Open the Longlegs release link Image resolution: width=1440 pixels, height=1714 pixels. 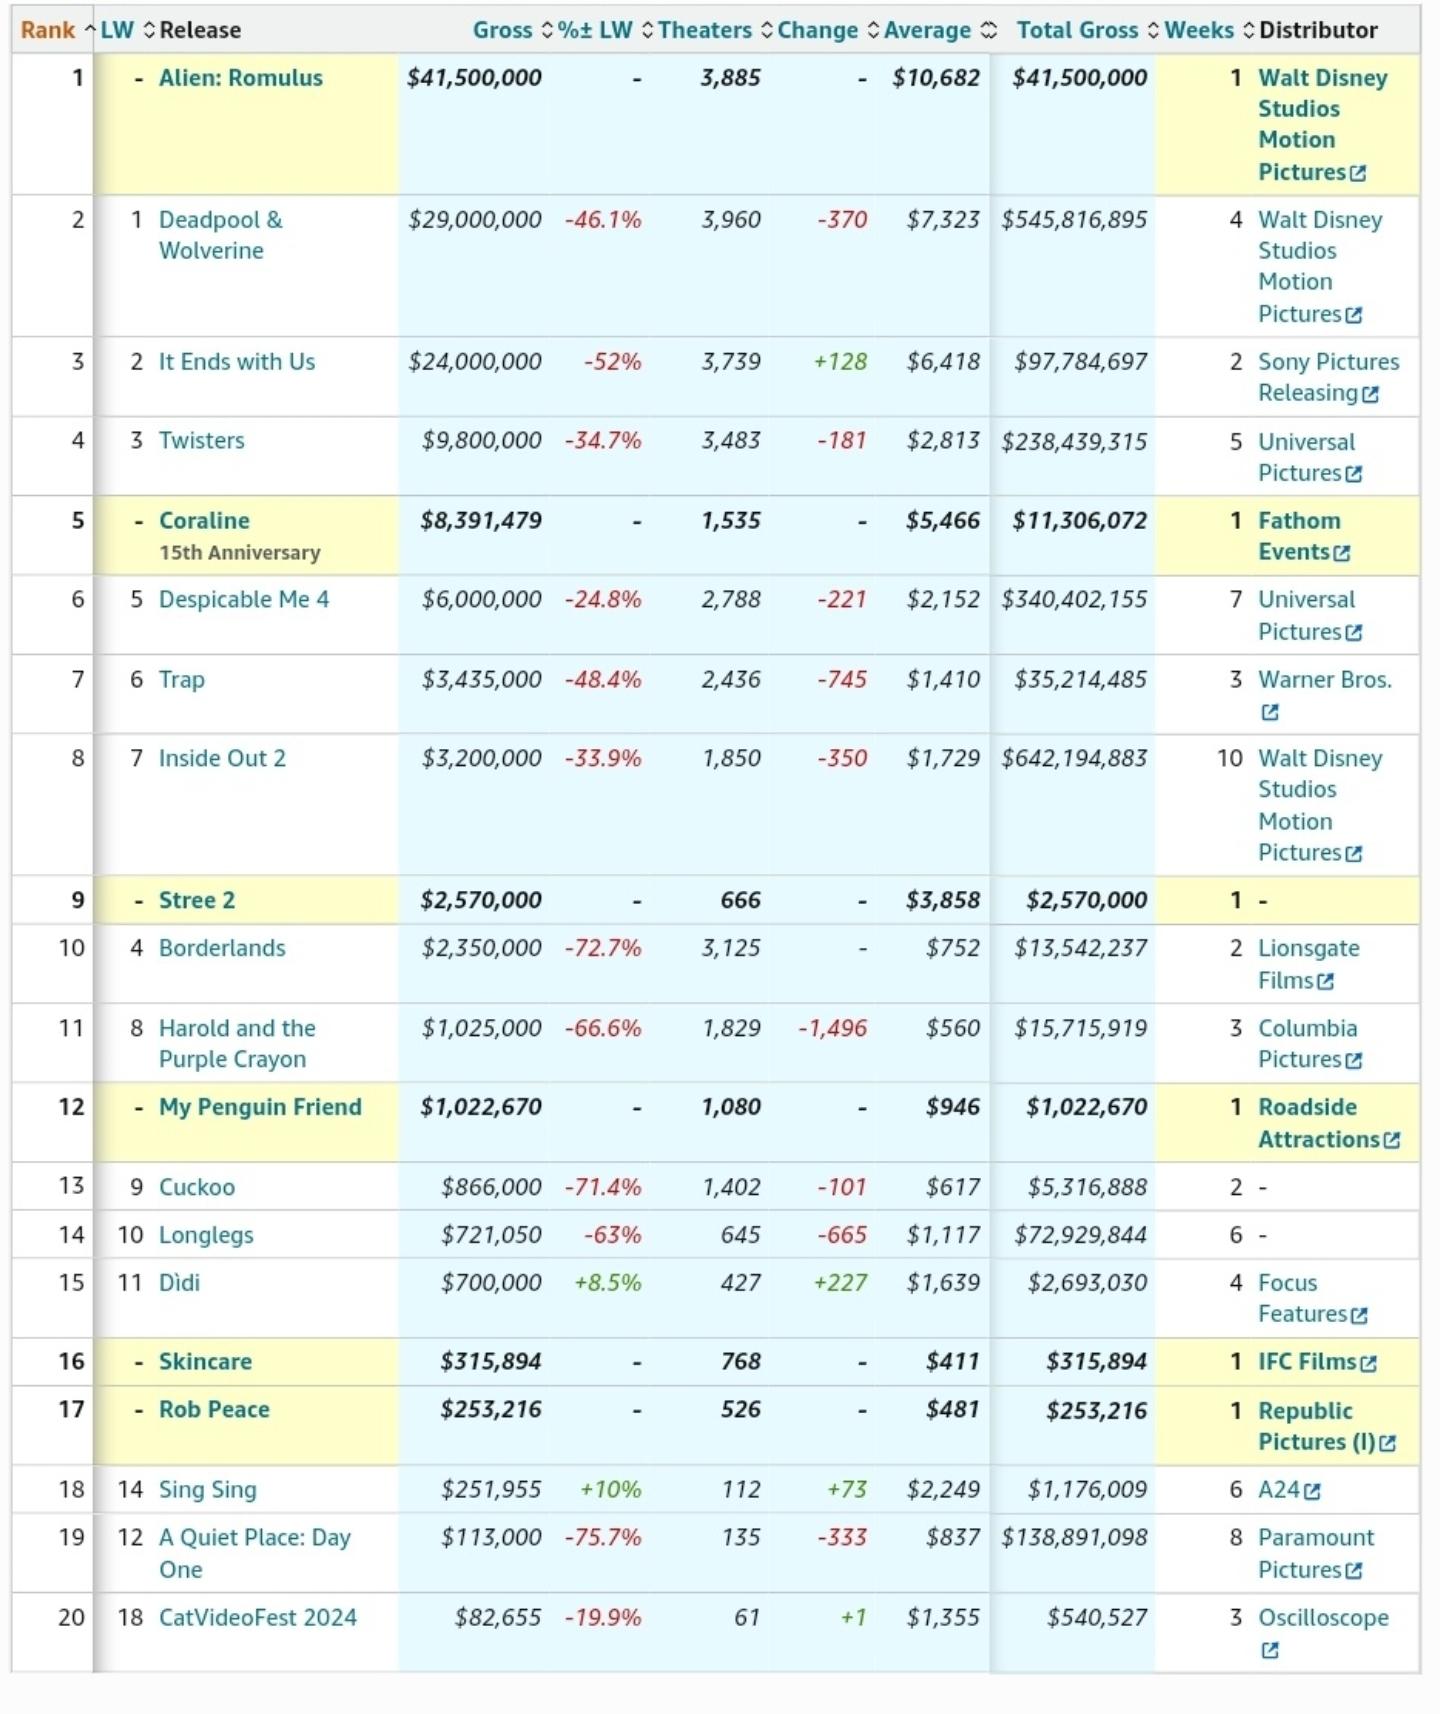pyautogui.click(x=207, y=1236)
